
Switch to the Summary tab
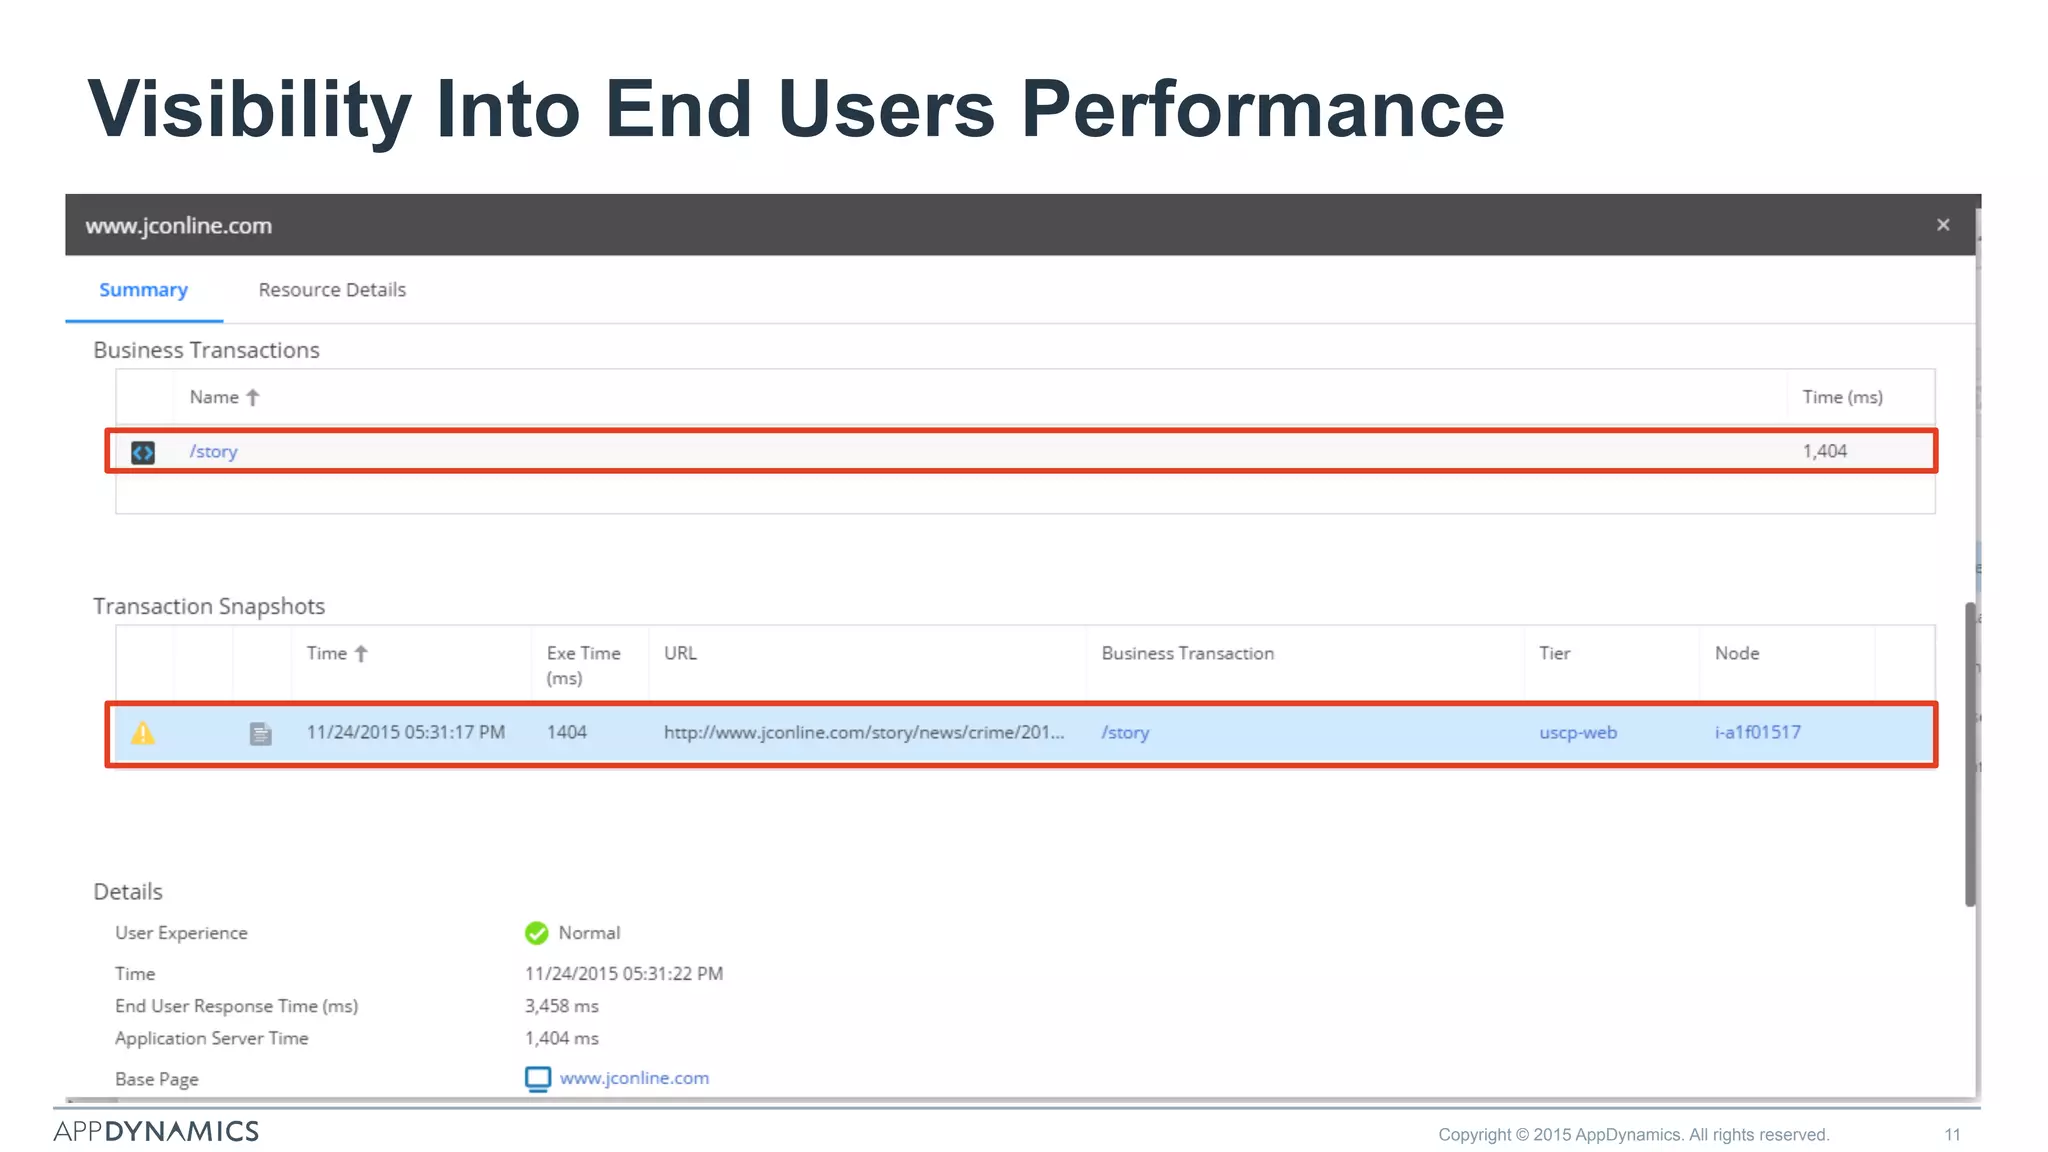[143, 290]
